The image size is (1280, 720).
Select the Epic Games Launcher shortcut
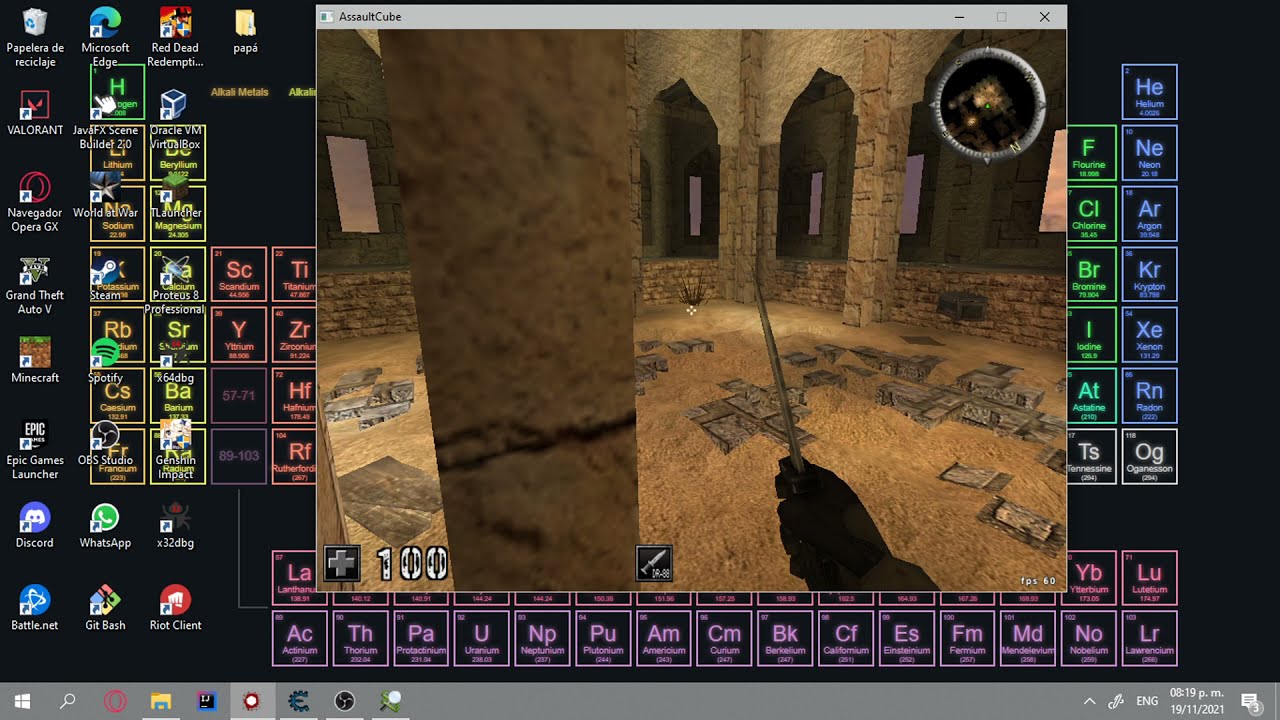(35, 450)
